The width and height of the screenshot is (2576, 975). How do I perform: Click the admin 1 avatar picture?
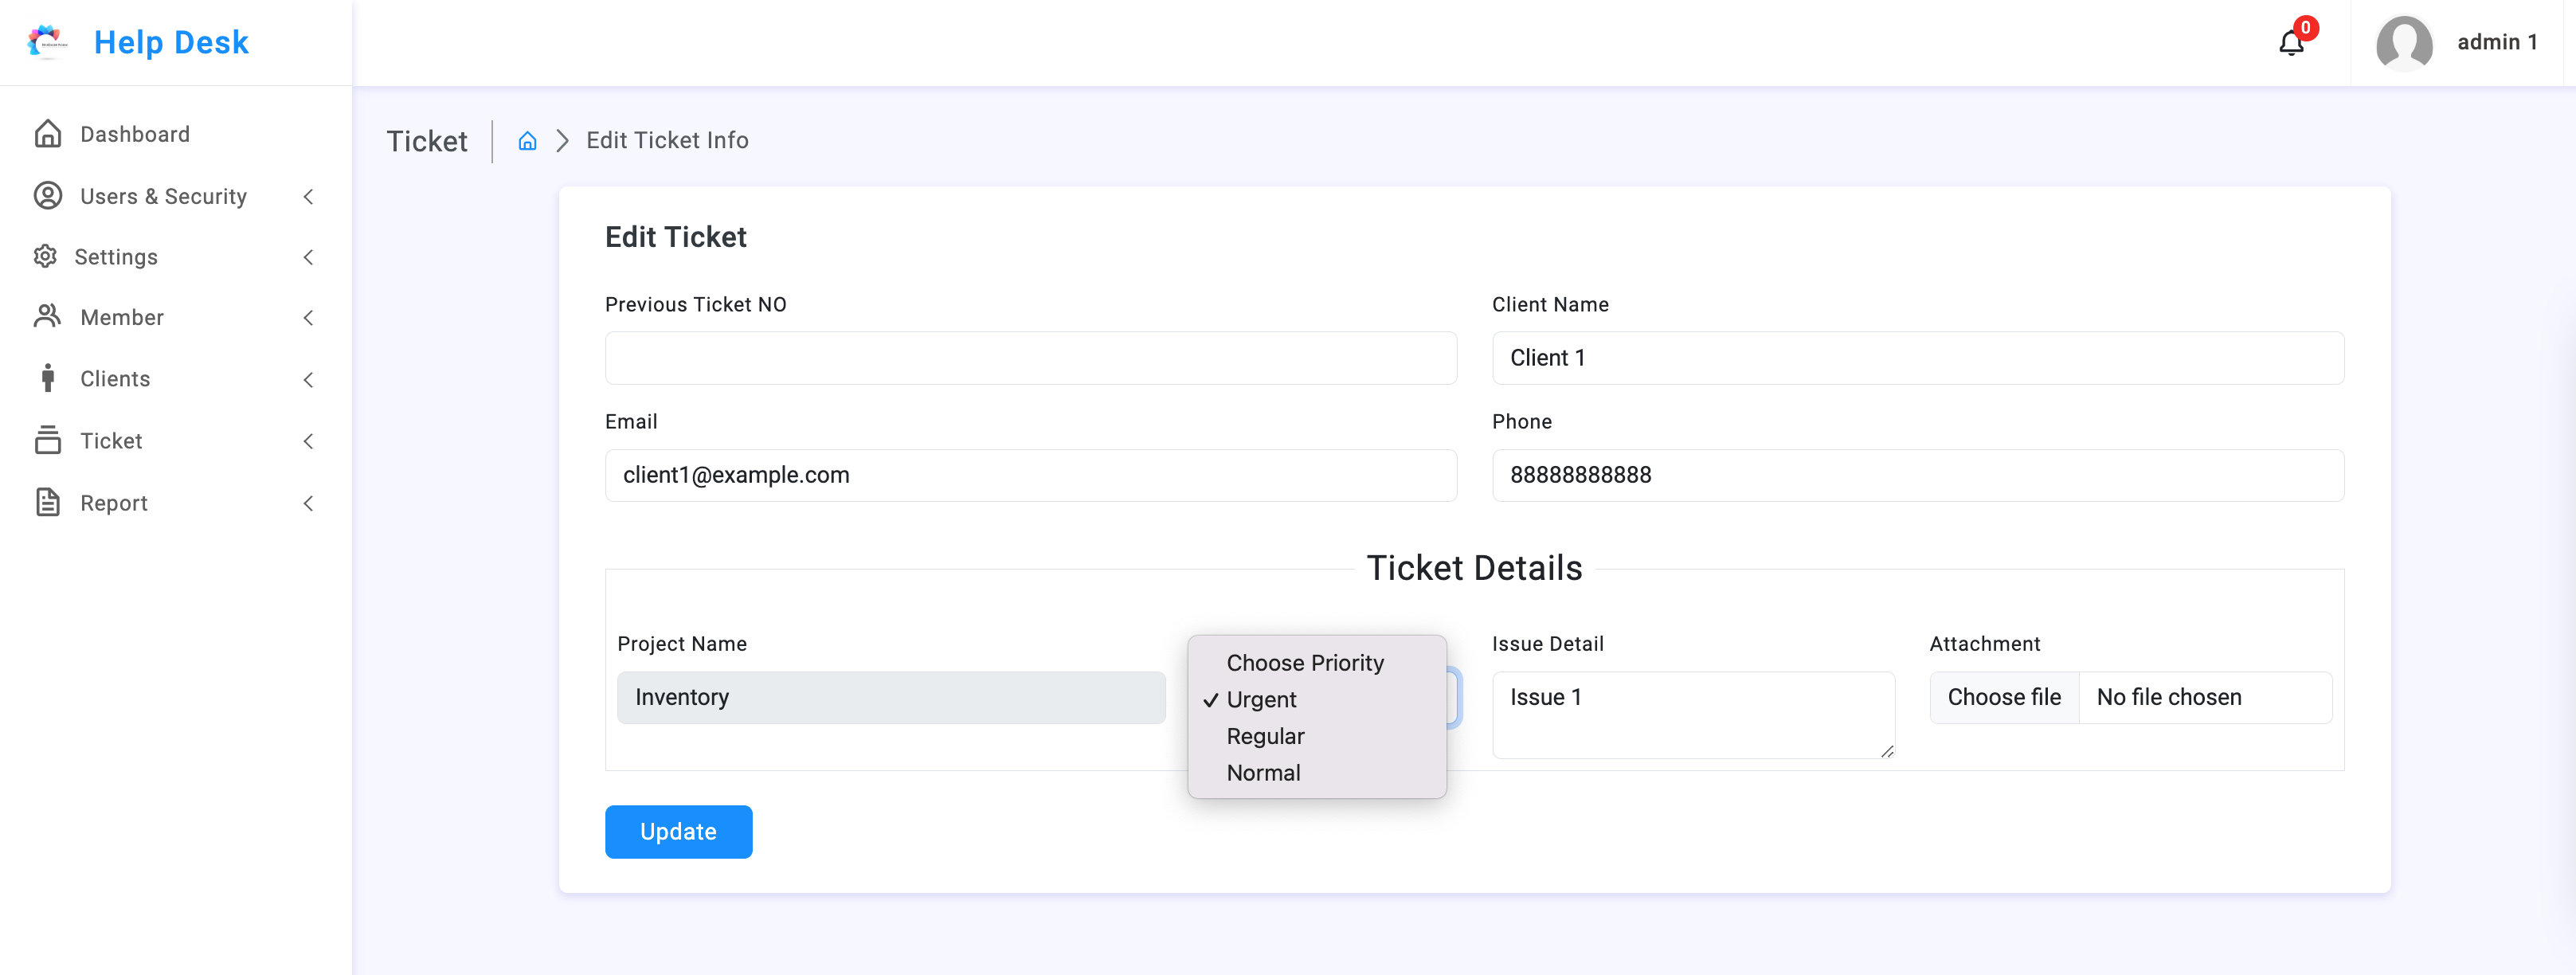point(2403,43)
